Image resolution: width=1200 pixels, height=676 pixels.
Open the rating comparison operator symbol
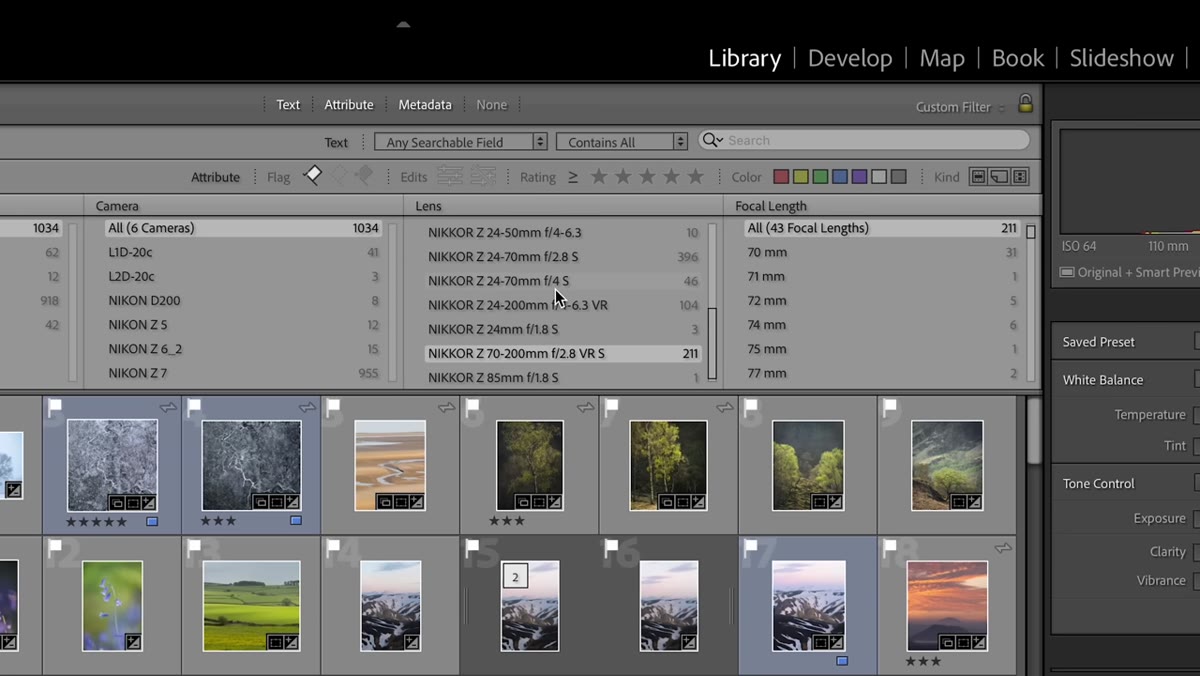tap(573, 177)
